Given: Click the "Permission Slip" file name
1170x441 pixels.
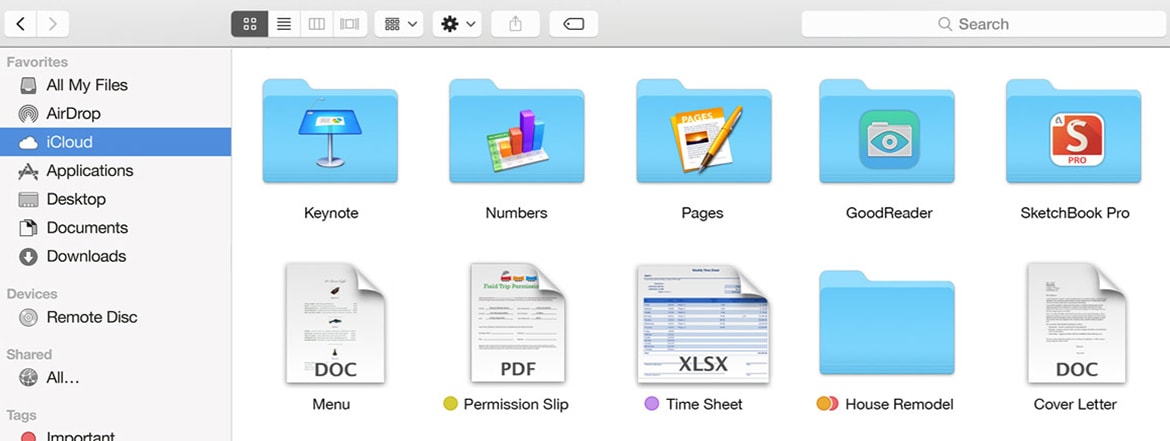Looking at the screenshot, I should pos(516,404).
